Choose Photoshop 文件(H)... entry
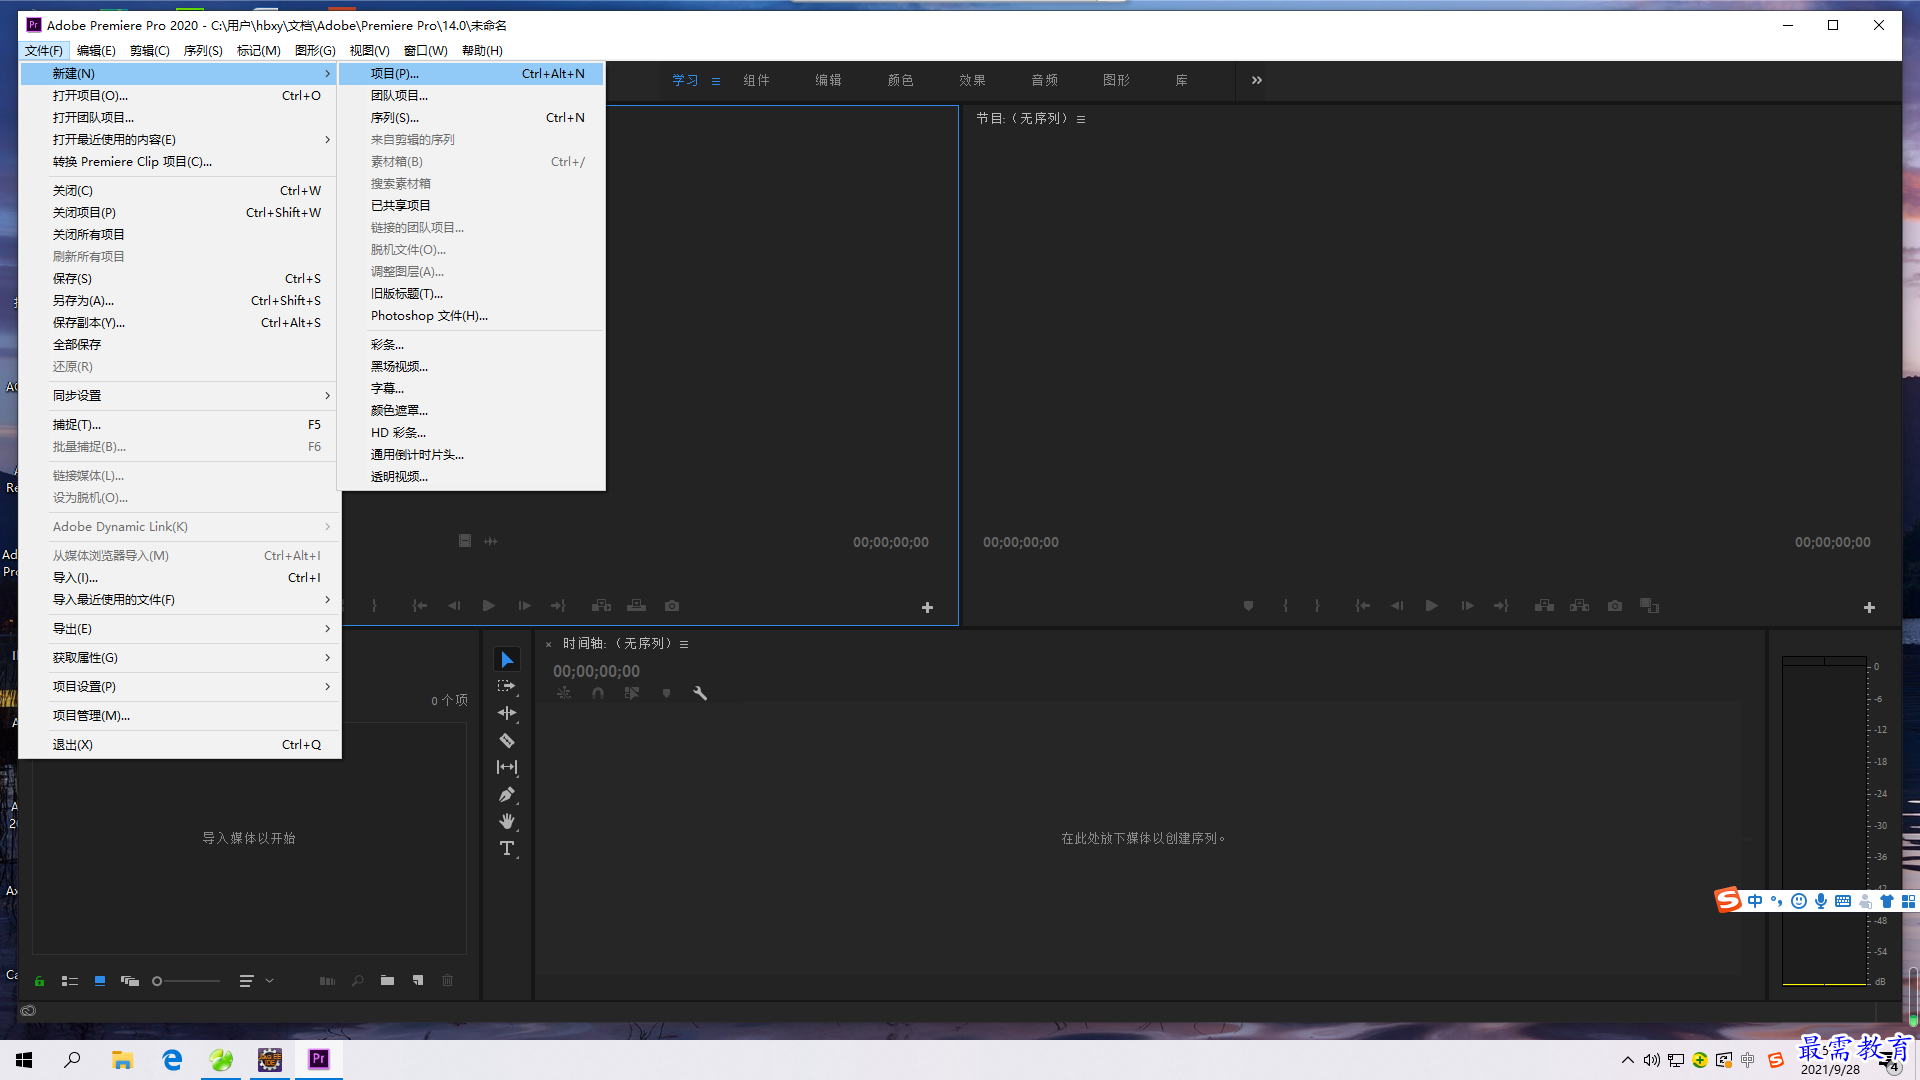The width and height of the screenshot is (1920, 1080). [471, 316]
